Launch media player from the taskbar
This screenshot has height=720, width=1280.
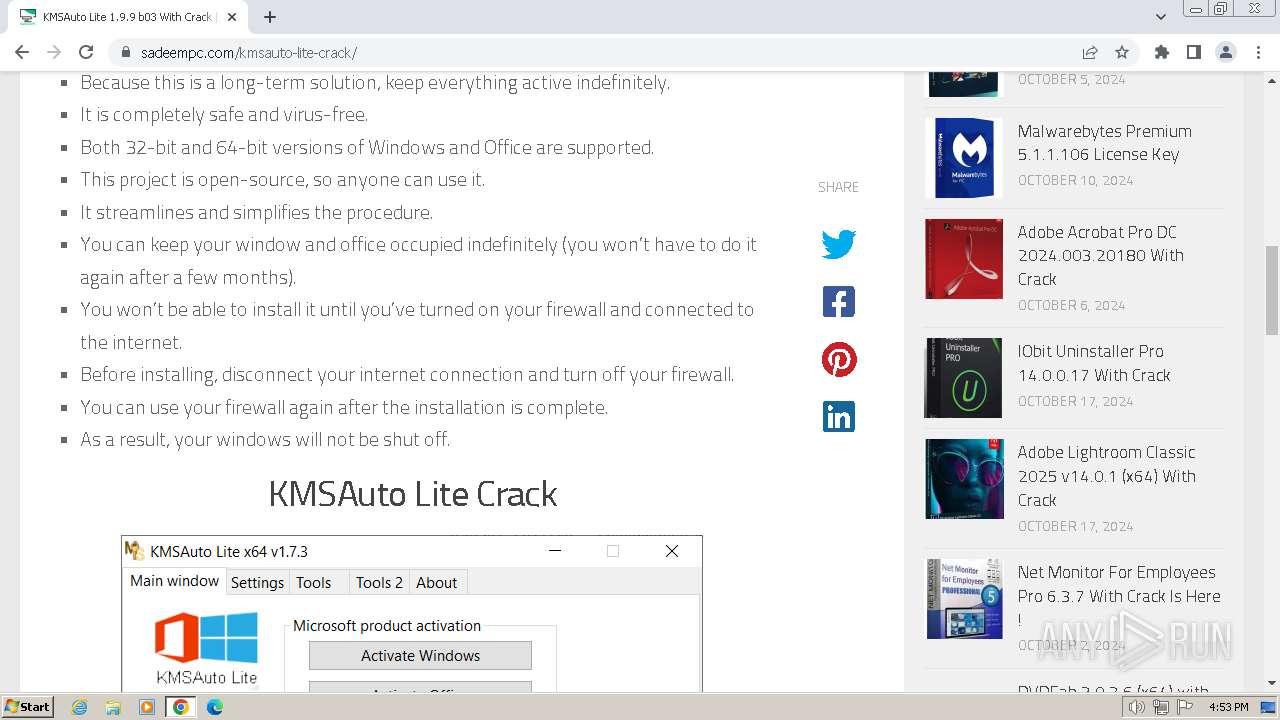147,707
